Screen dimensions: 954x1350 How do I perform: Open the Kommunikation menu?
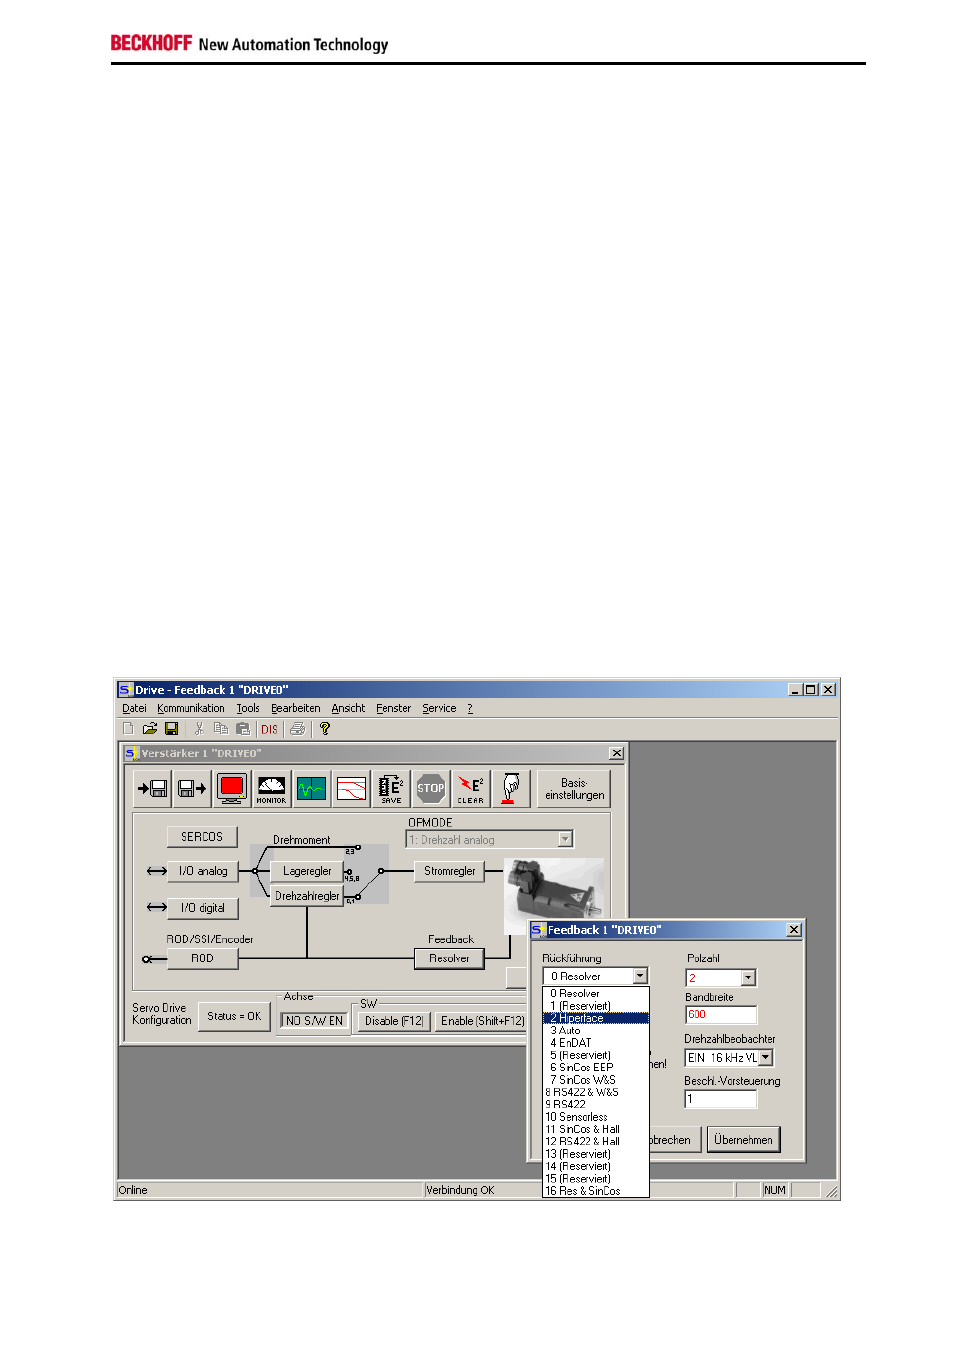point(191,709)
